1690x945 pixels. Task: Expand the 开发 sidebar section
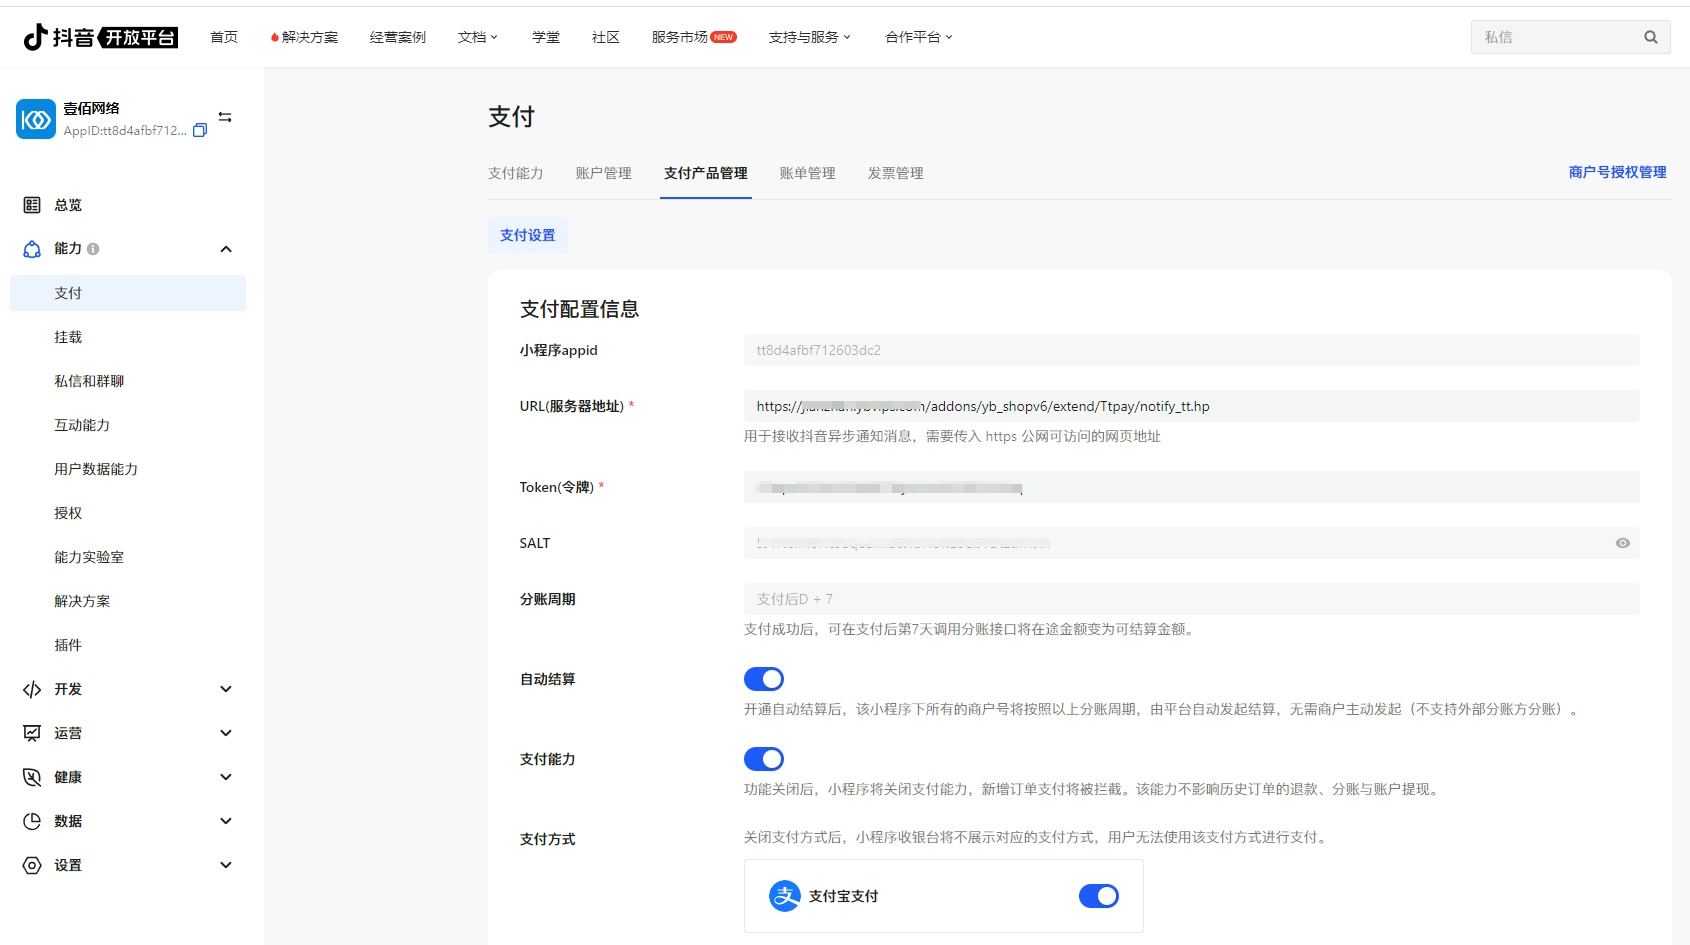pyautogui.click(x=226, y=689)
